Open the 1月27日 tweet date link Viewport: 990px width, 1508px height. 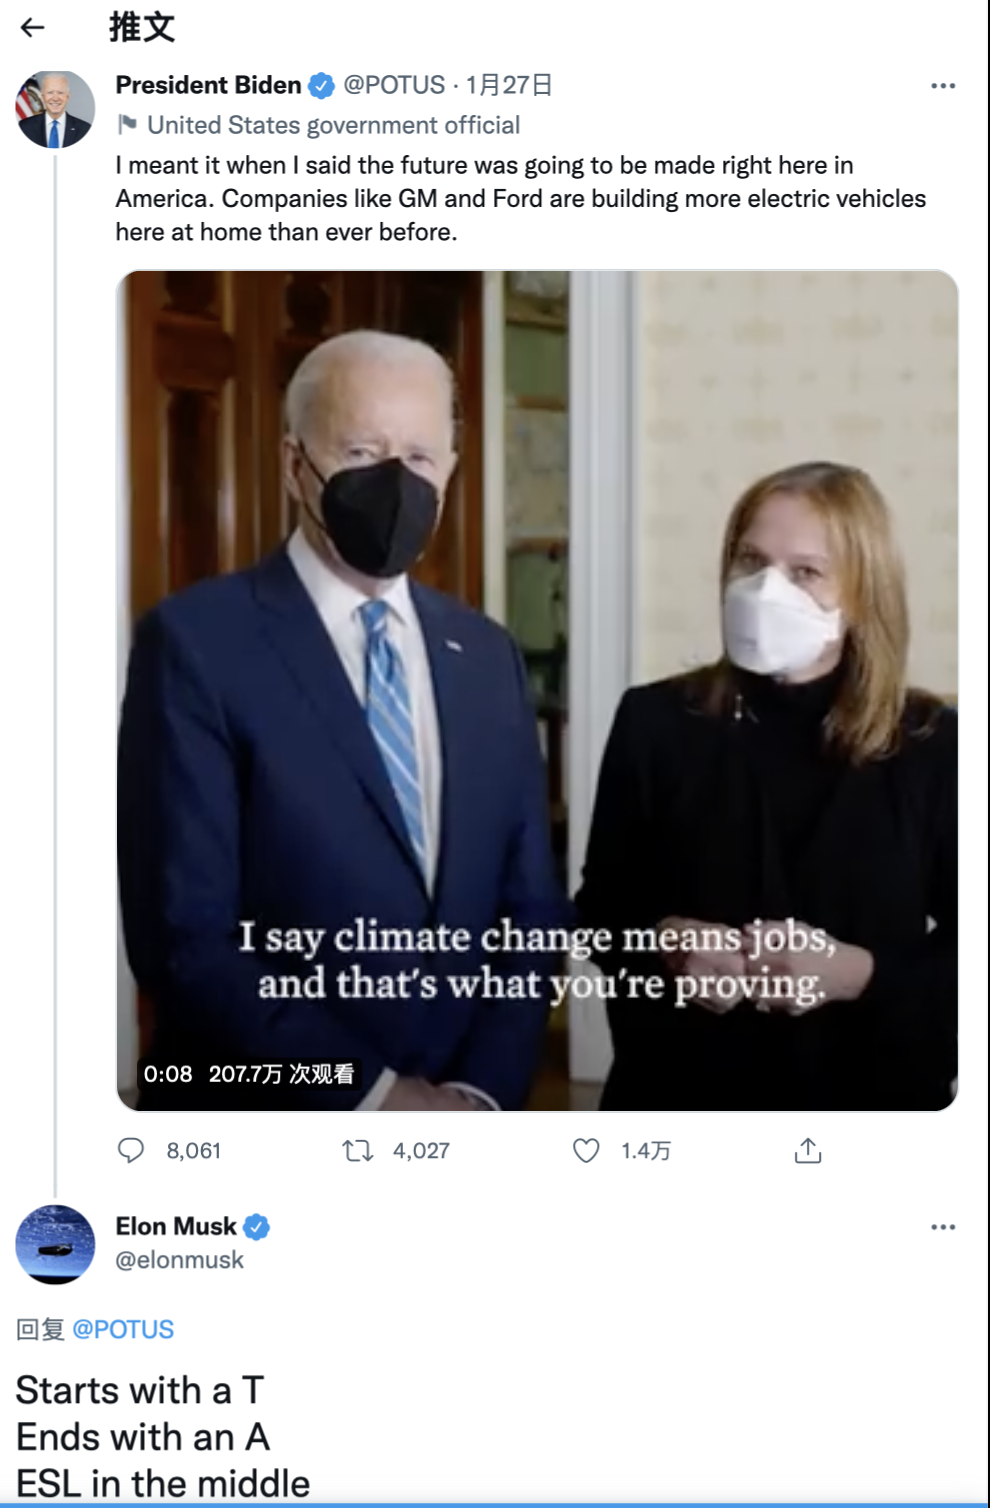point(509,86)
